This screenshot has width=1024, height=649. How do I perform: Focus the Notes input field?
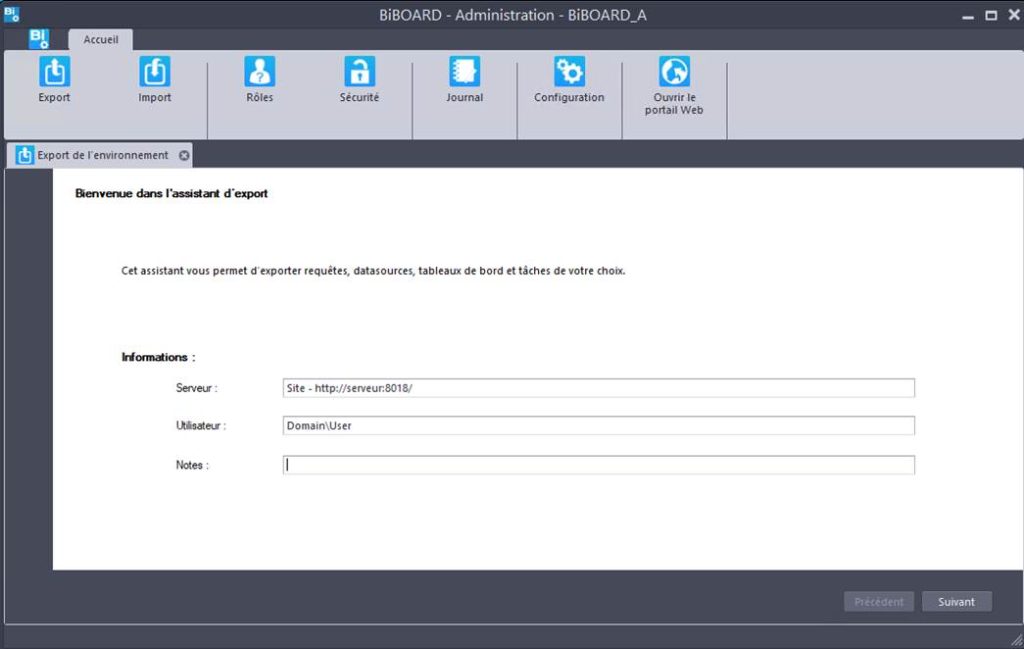[x=599, y=465]
